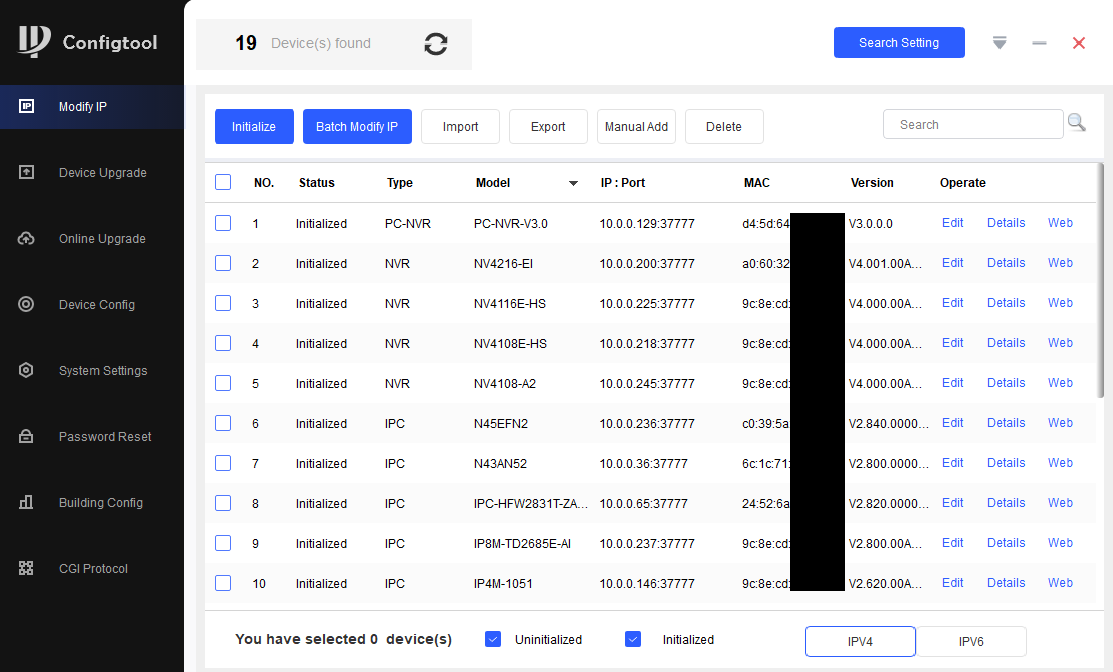Open the Online Upgrade section
Screen dimensions: 1113x672
pyautogui.click(x=92, y=238)
